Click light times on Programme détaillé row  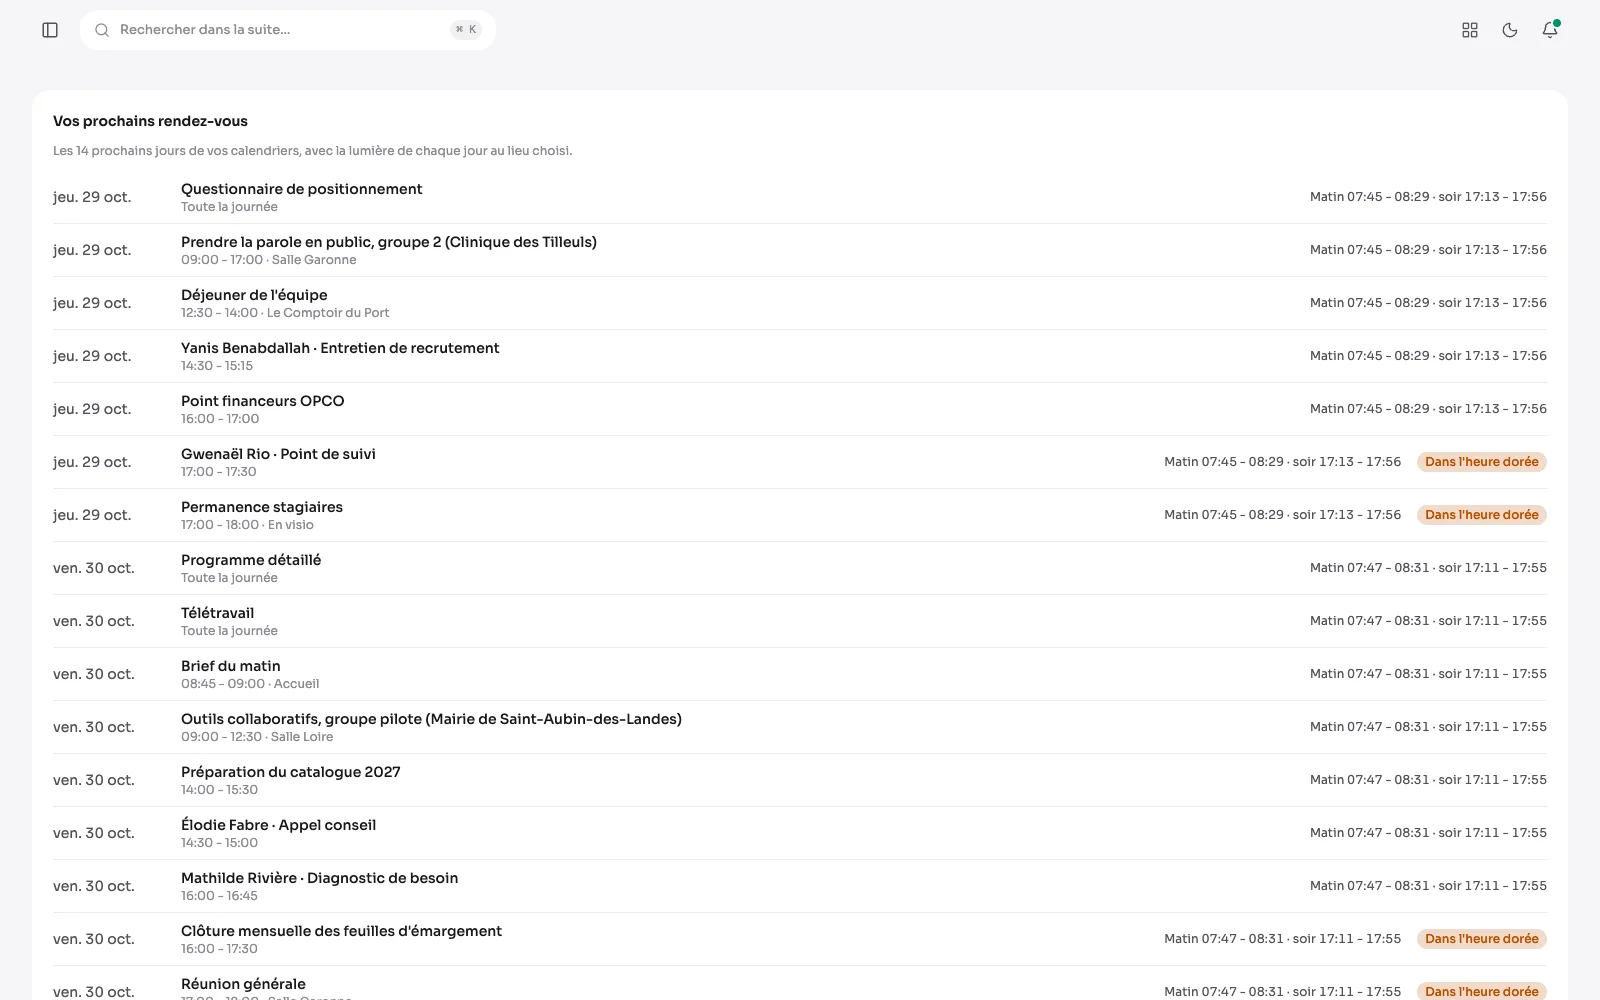[1428, 568]
